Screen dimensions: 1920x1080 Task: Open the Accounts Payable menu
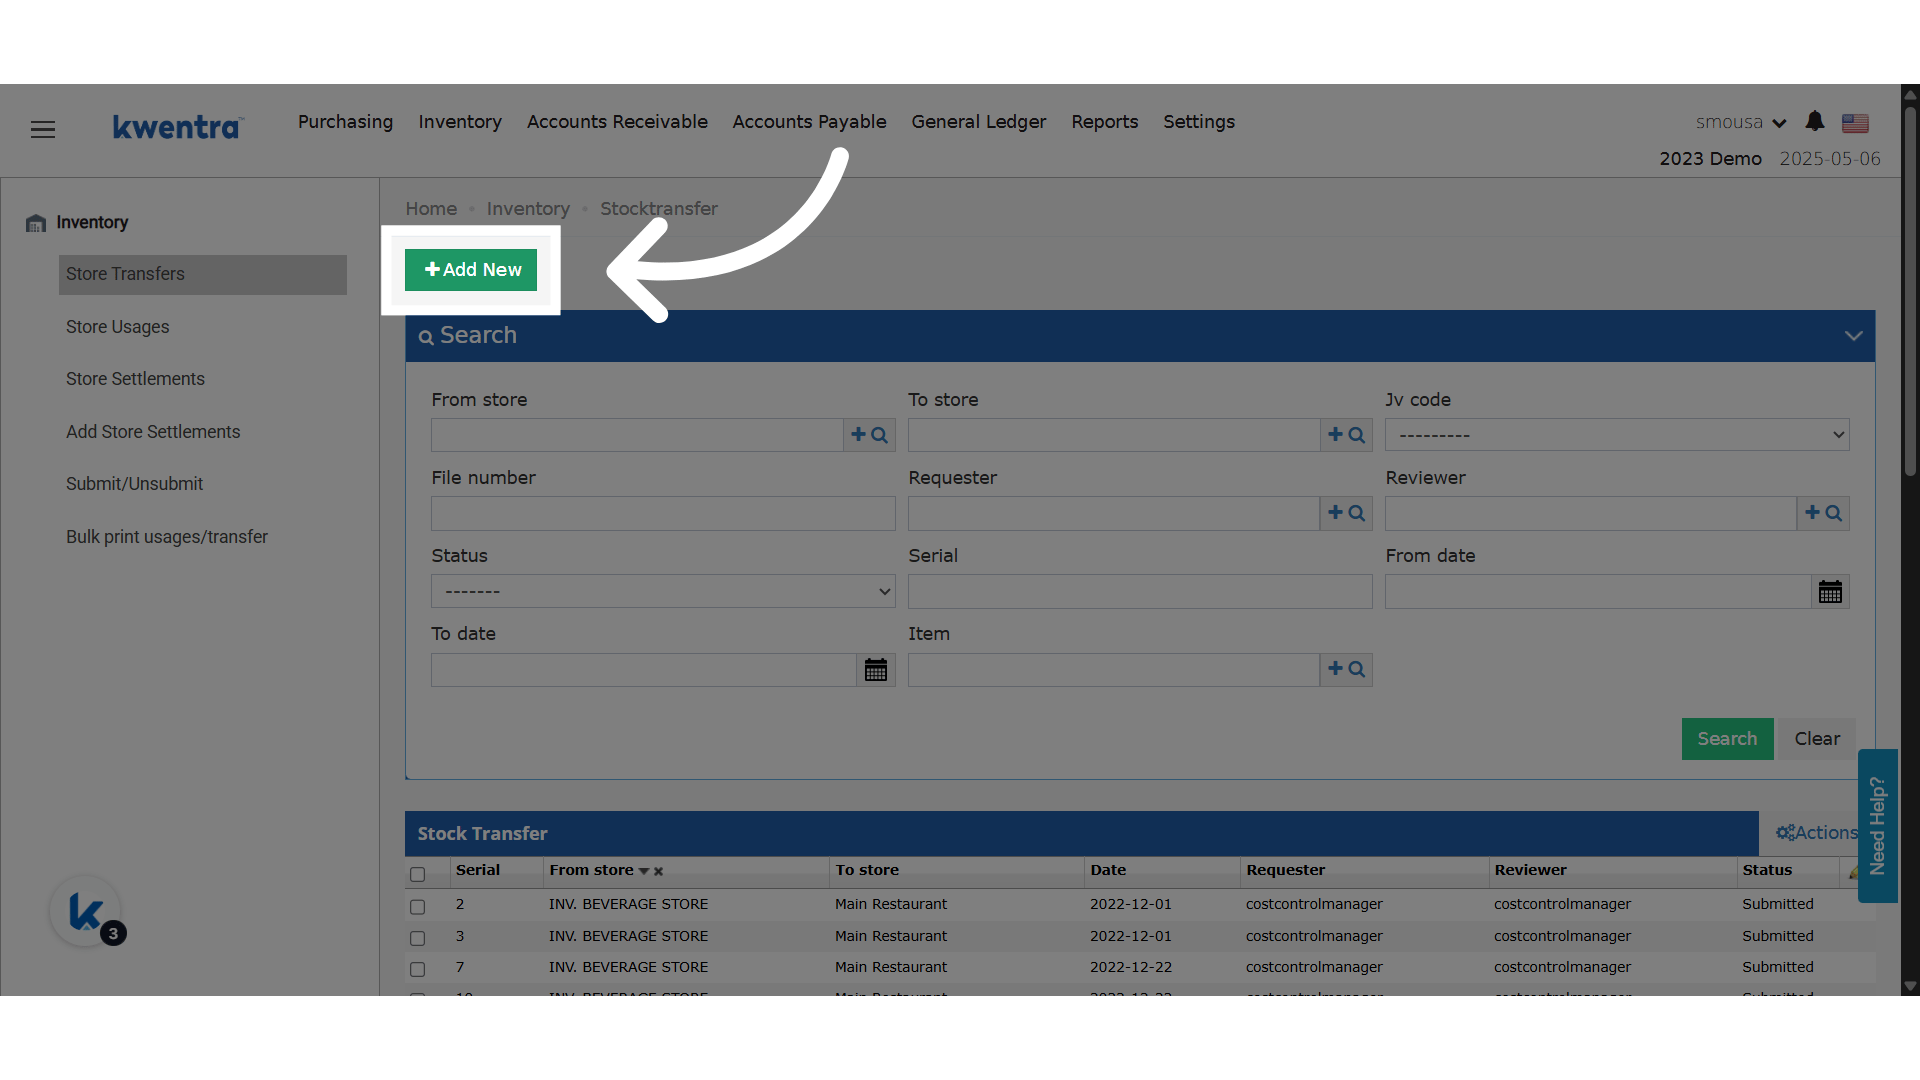(x=809, y=122)
